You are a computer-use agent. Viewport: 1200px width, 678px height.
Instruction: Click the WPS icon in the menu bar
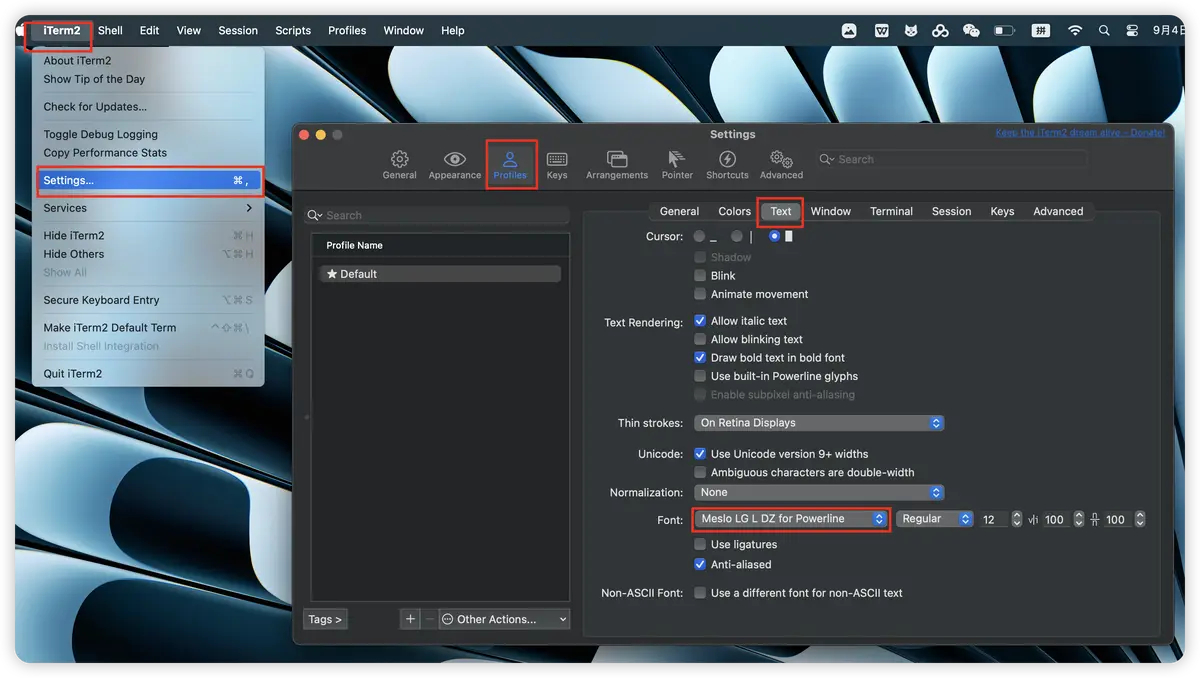pos(881,31)
